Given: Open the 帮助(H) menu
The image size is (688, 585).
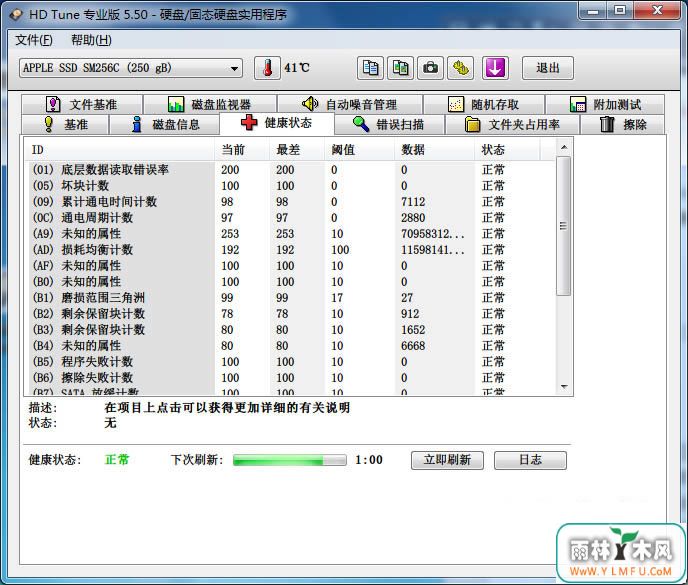Looking at the screenshot, I should pos(91,40).
